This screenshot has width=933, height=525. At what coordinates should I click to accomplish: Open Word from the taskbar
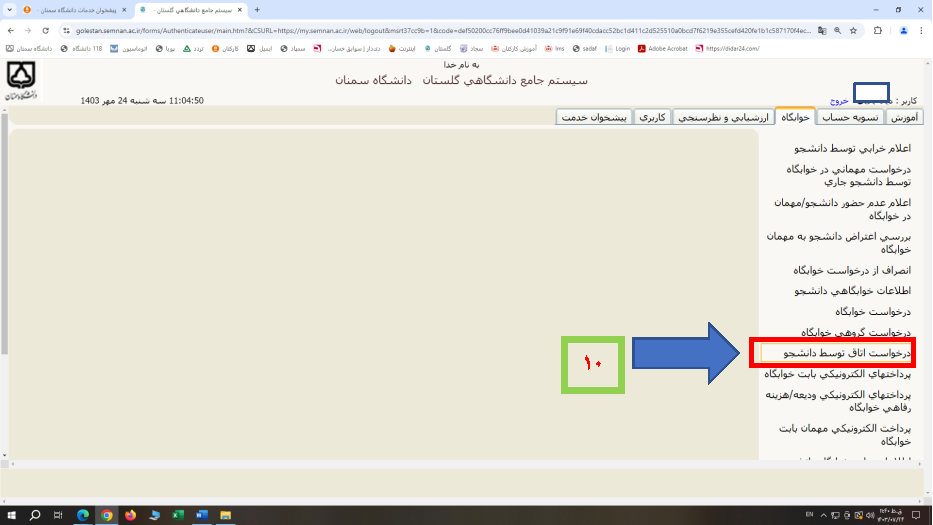coord(202,515)
